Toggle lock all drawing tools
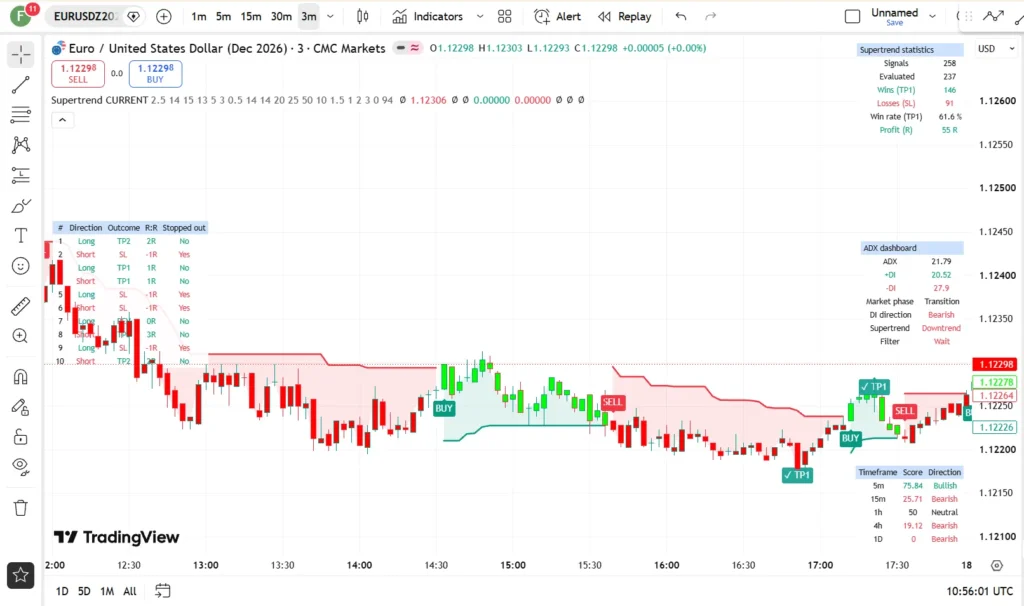The image size is (1024, 606). pyautogui.click(x=21, y=436)
